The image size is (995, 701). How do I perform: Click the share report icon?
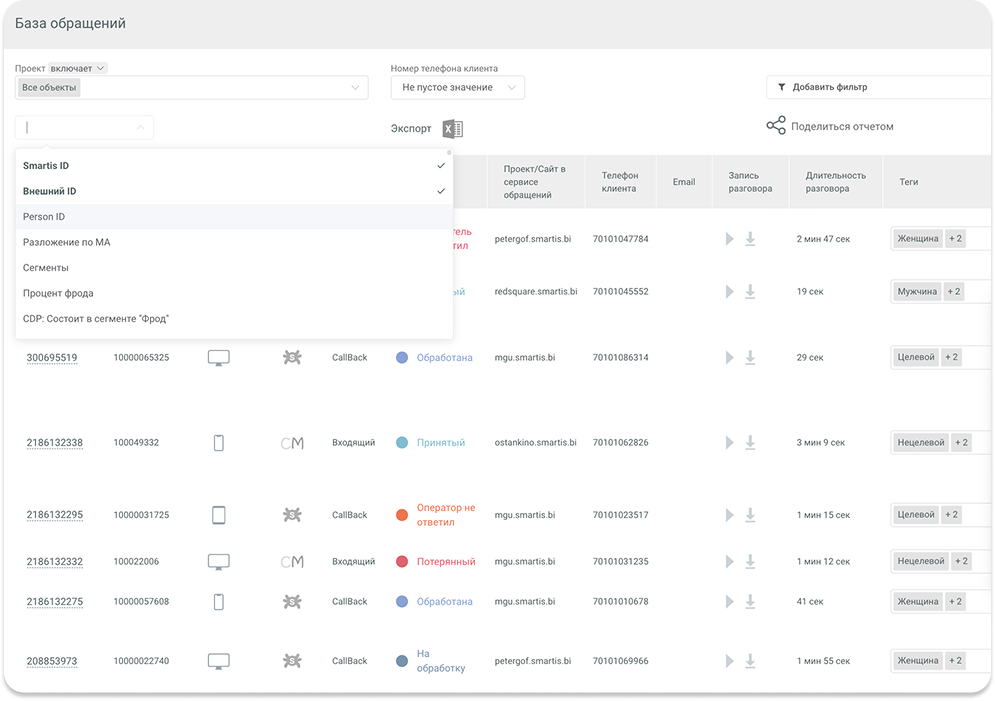[776, 126]
